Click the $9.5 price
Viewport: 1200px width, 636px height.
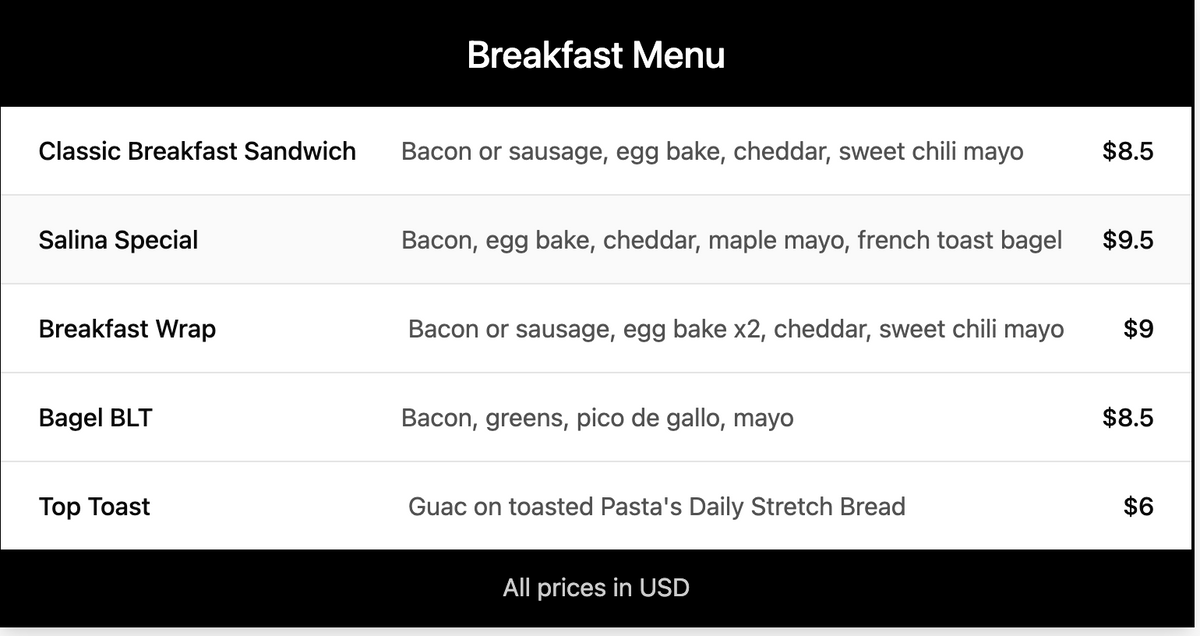pos(1128,240)
